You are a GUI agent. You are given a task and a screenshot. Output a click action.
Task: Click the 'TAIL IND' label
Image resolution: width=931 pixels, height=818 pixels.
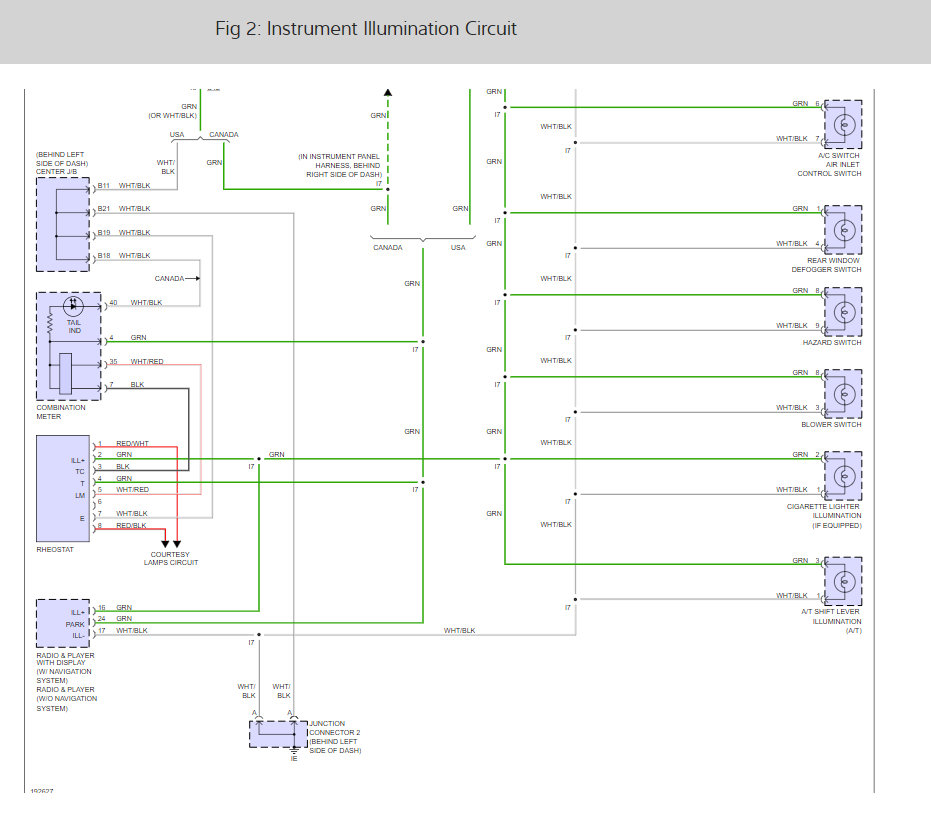click(74, 326)
